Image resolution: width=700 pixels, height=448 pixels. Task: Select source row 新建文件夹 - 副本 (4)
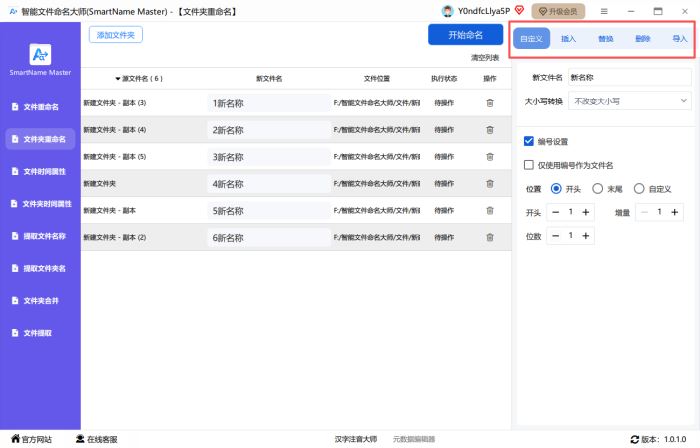(x=115, y=130)
